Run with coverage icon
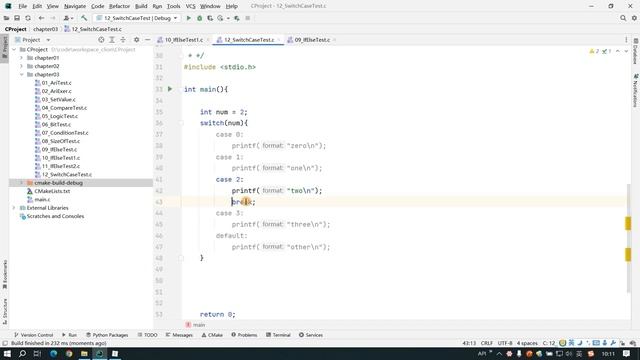Viewport: 640px width, 360px height. pos(210,18)
